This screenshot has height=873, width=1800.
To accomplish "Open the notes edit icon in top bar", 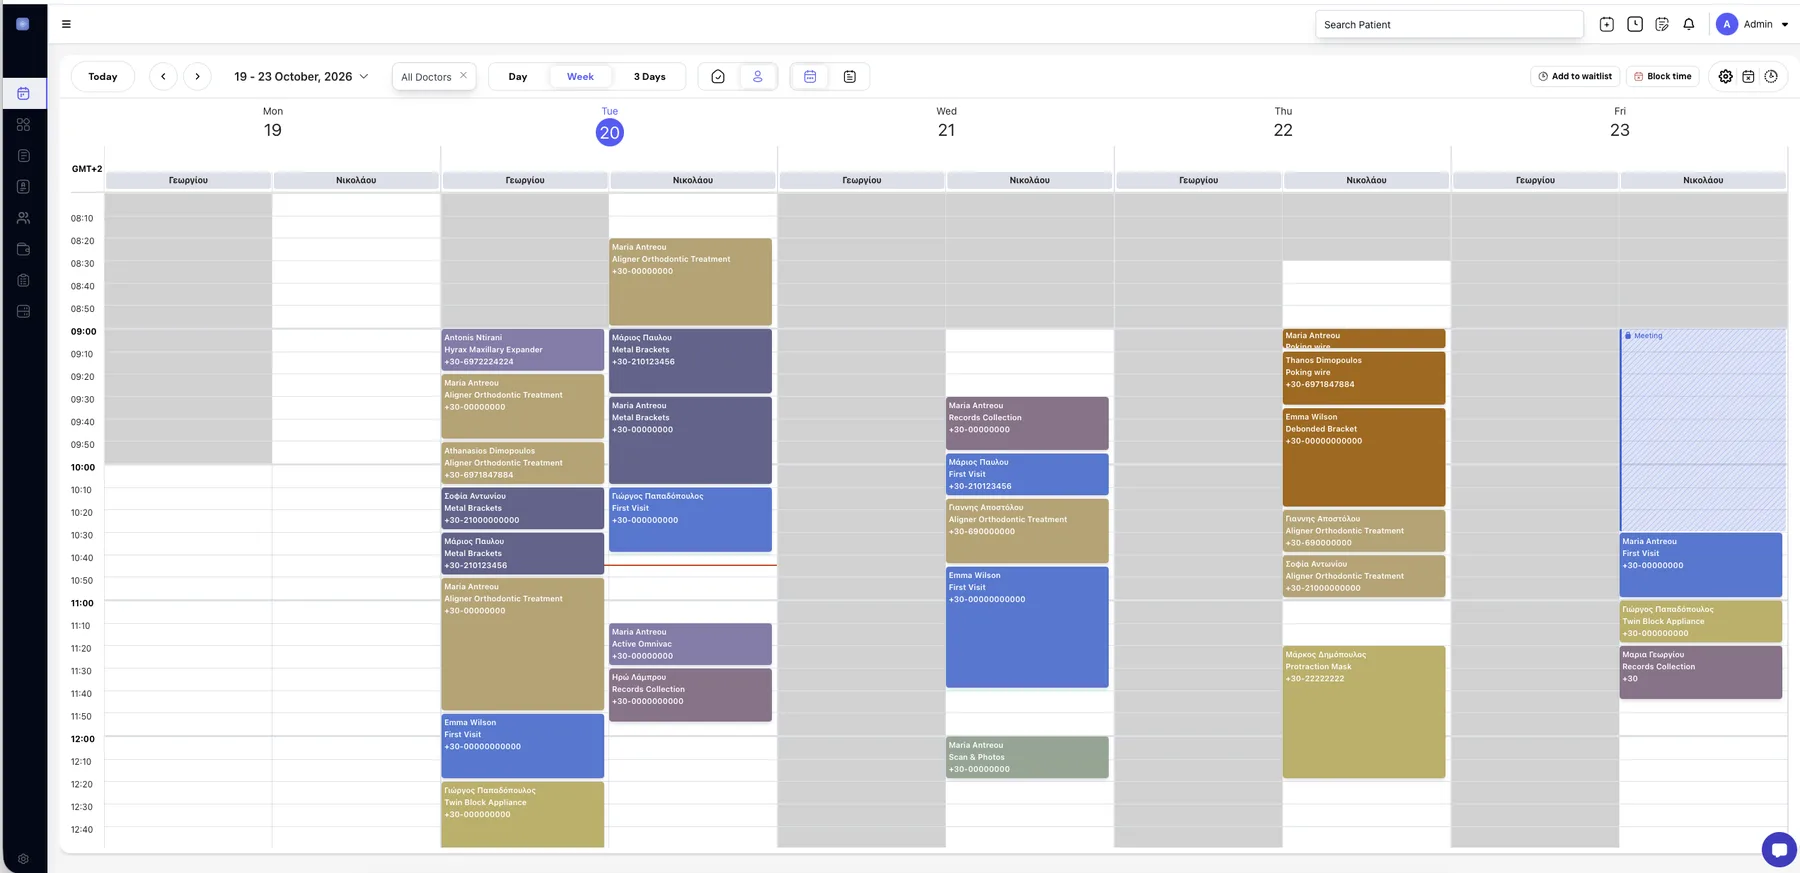I will (x=1662, y=24).
